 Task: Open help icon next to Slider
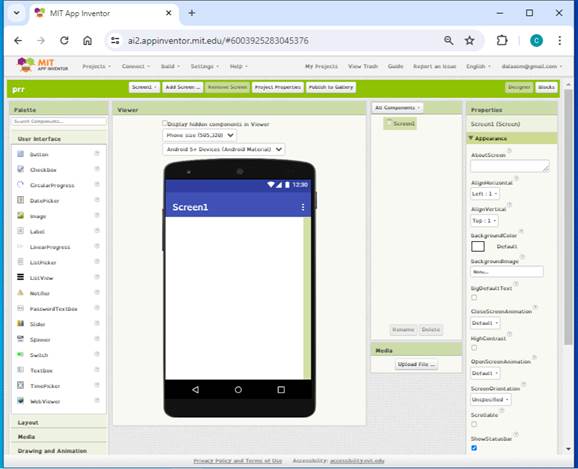(97, 323)
